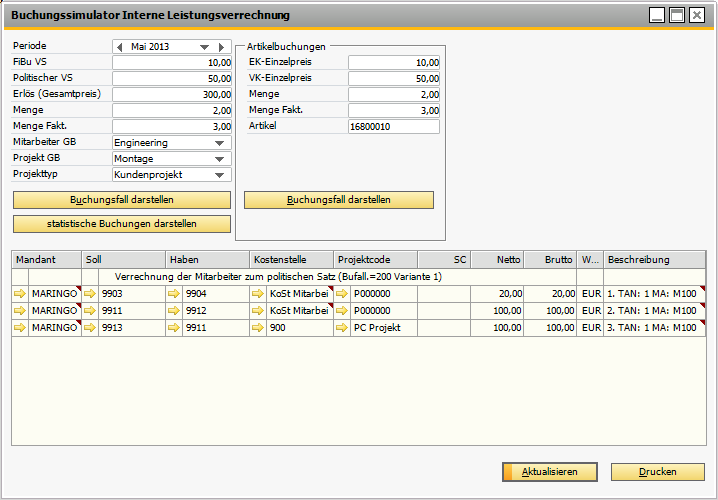Open link arrow for Kostenstelle 900

(x=258, y=328)
